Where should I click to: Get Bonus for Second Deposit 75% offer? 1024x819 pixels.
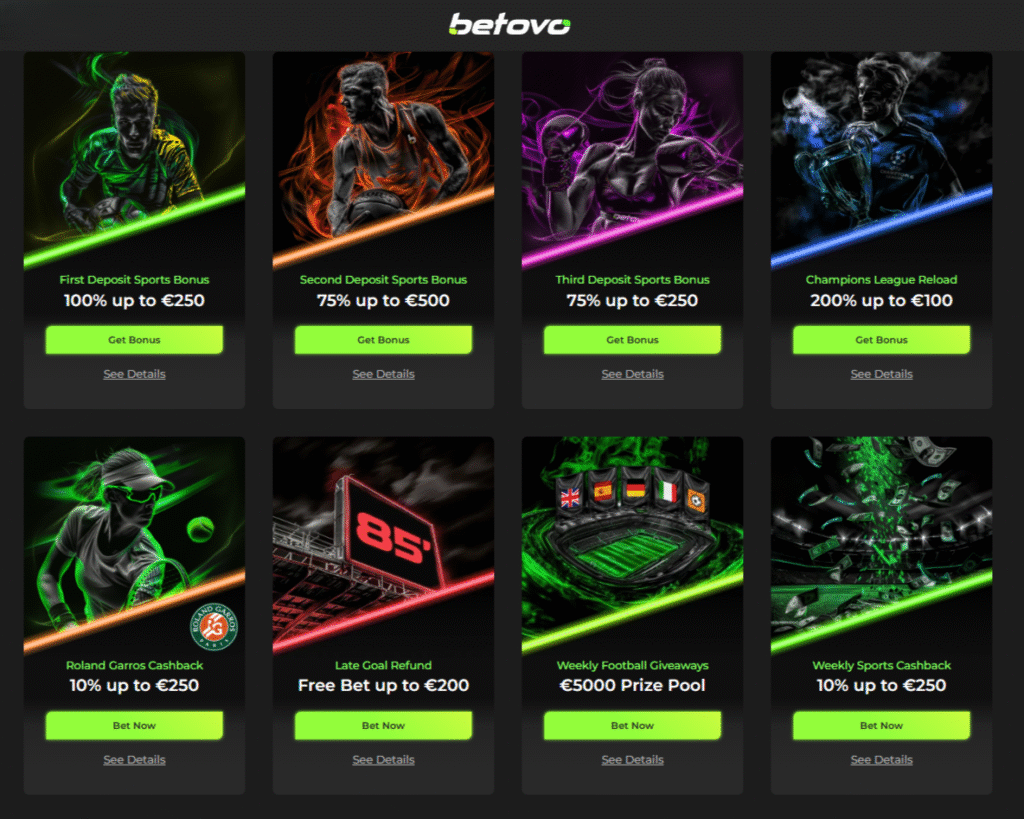pos(383,340)
